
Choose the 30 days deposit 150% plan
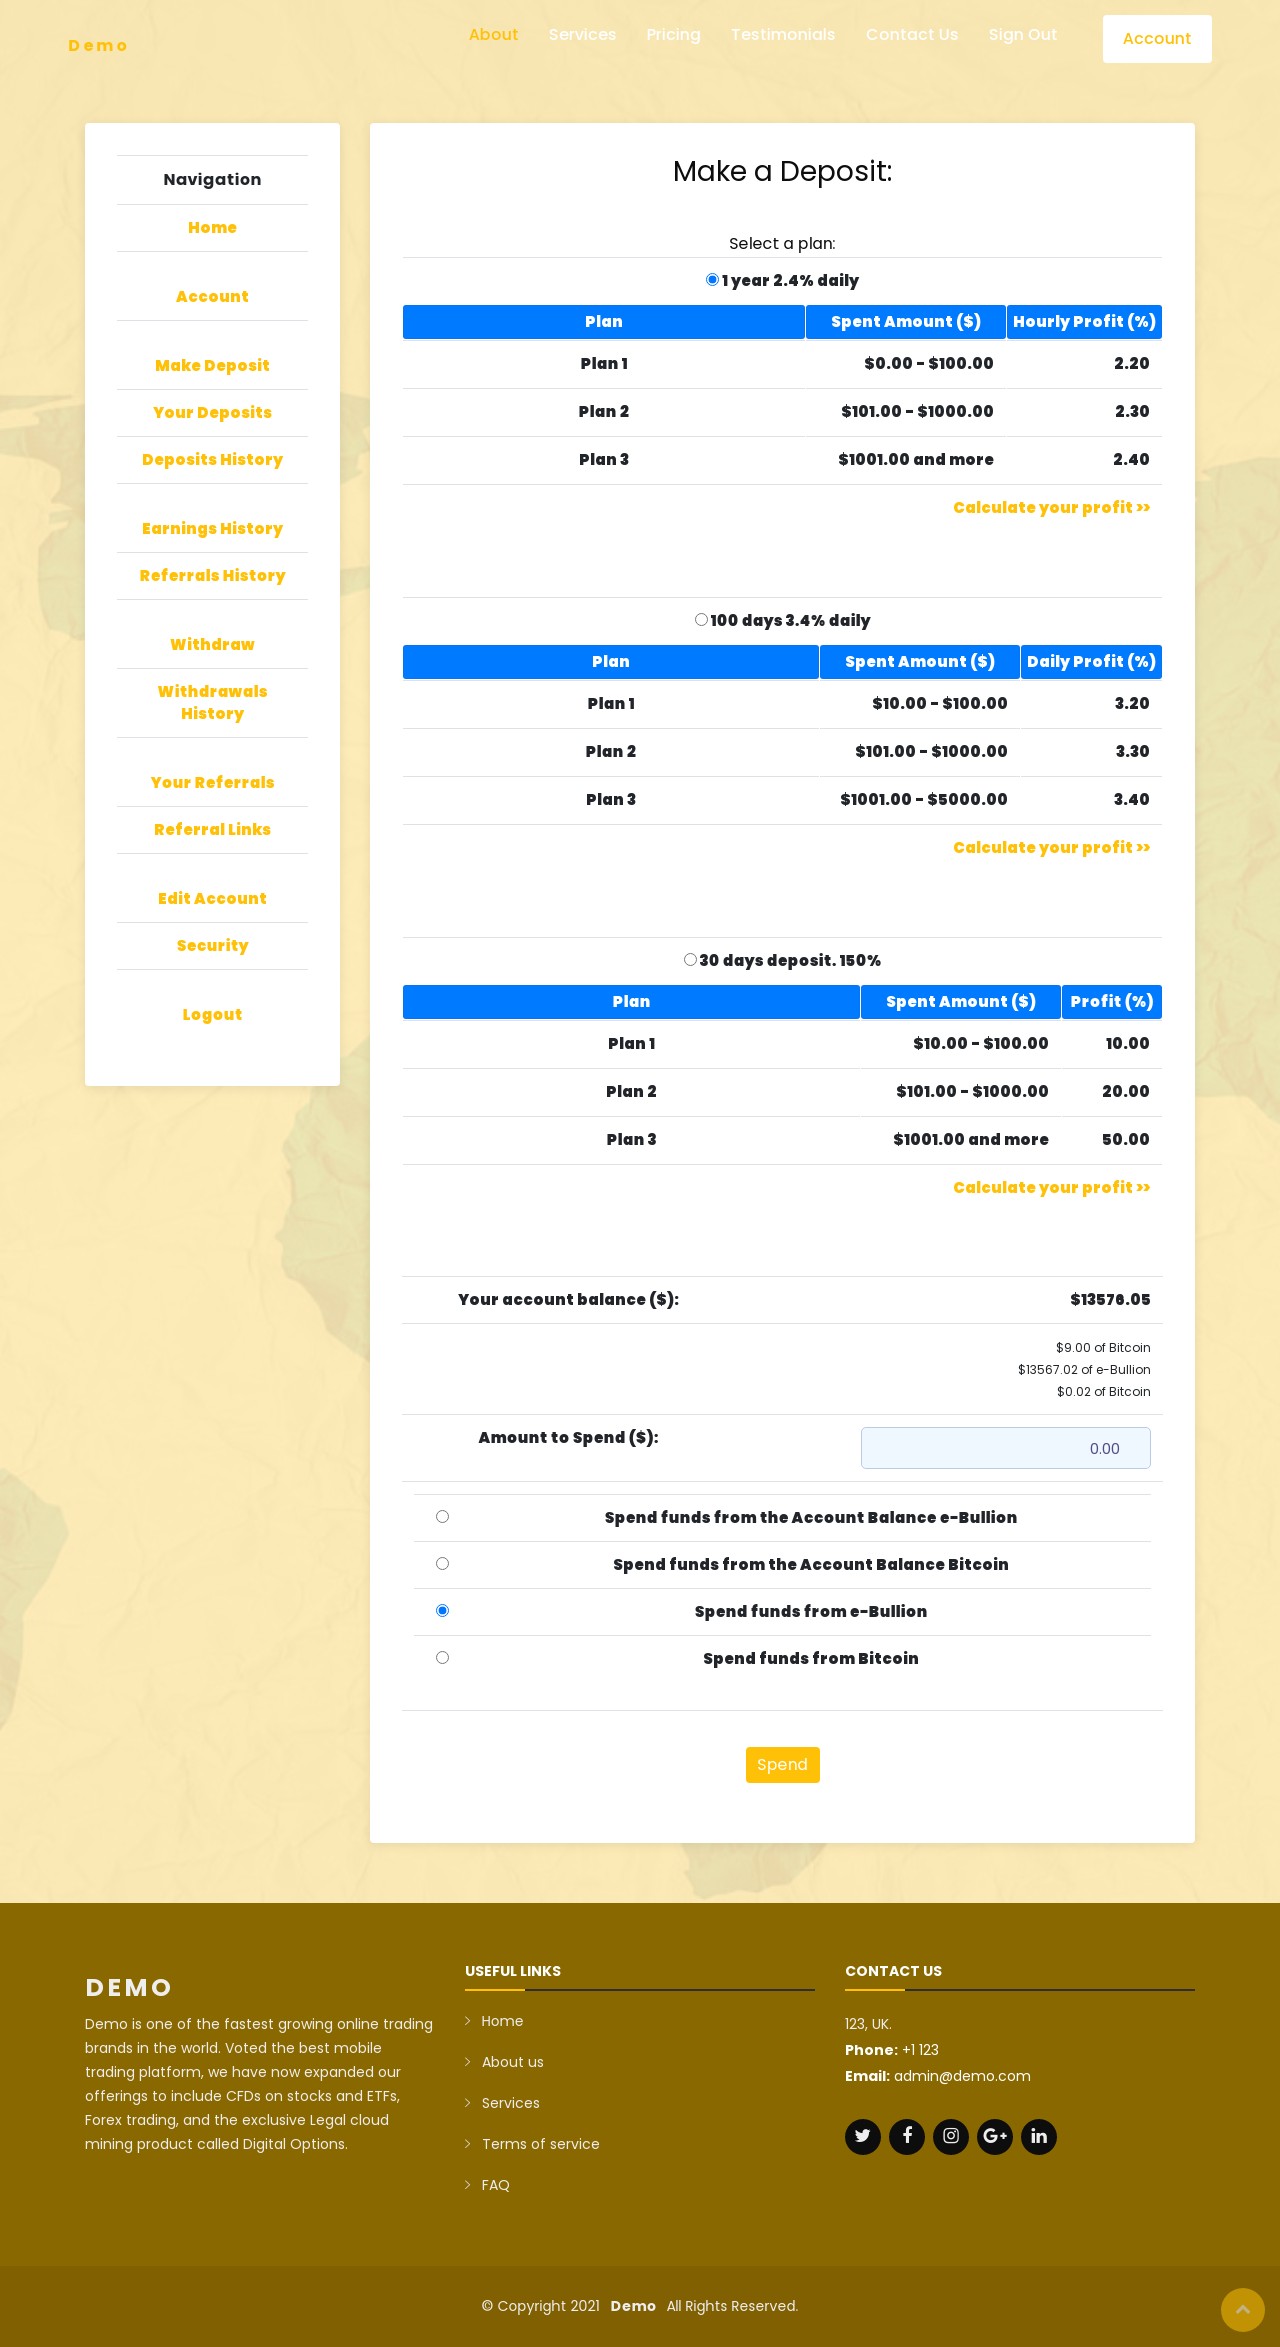click(690, 960)
